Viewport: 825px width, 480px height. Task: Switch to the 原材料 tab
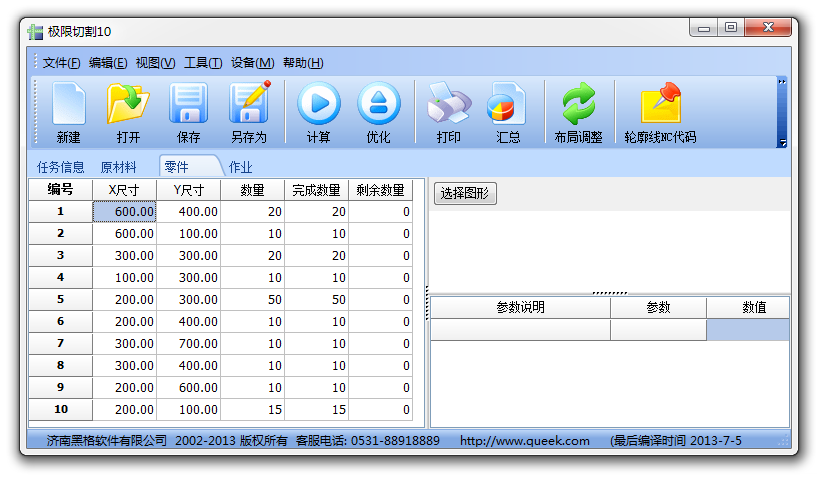(x=119, y=167)
